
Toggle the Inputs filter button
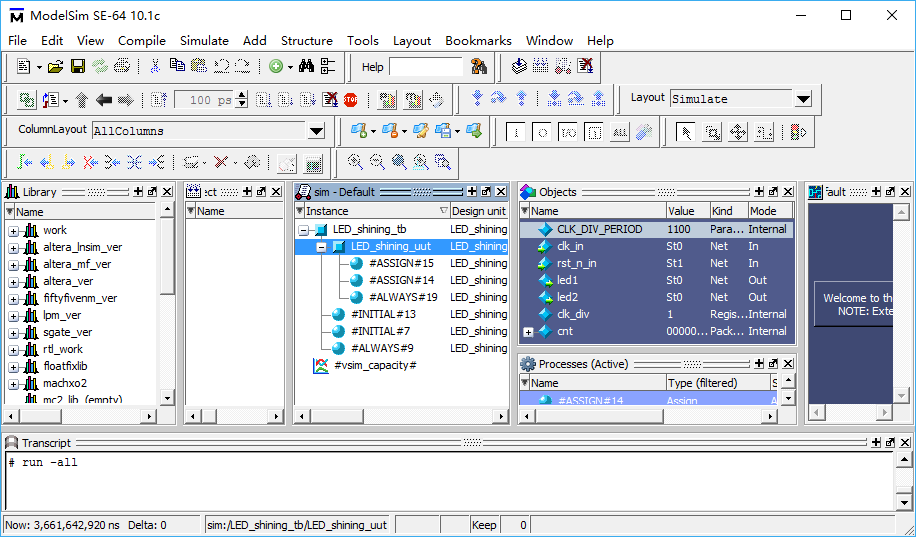(515, 133)
